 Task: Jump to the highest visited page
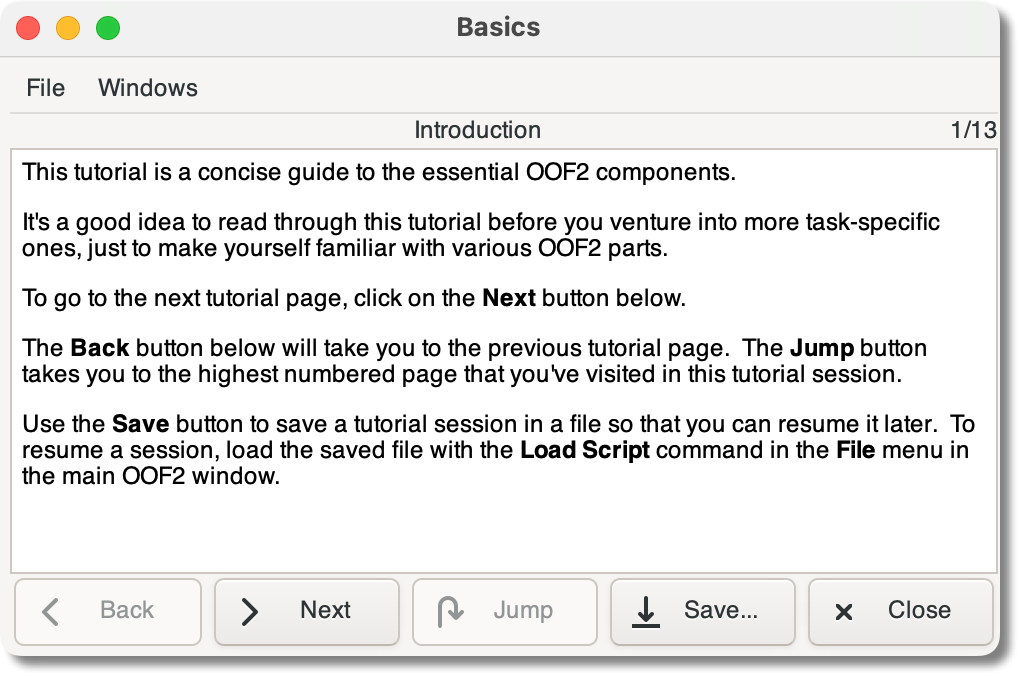click(505, 611)
